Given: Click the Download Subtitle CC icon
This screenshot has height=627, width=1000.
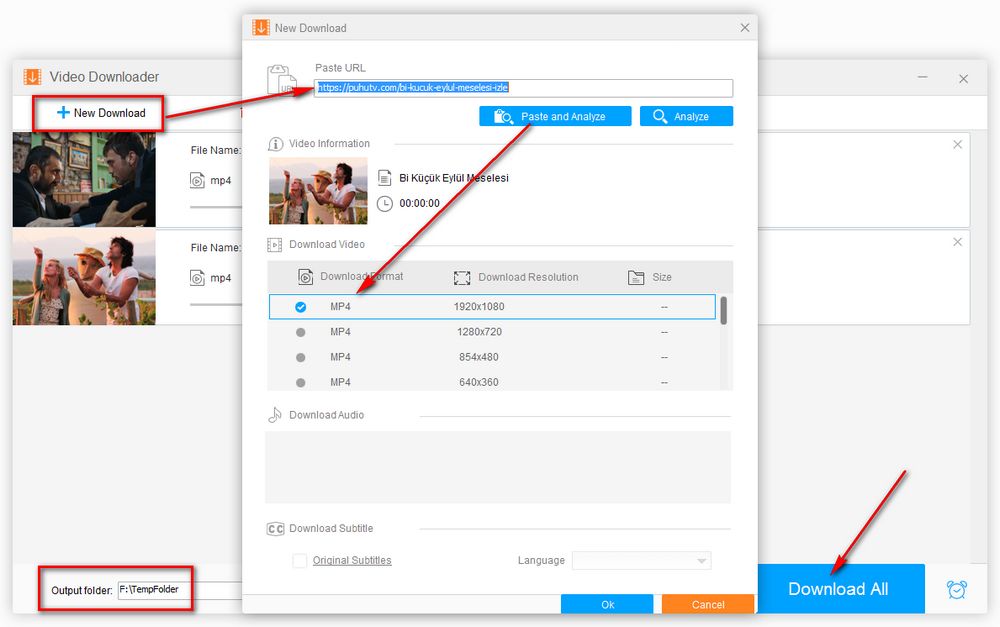Looking at the screenshot, I should (x=275, y=529).
